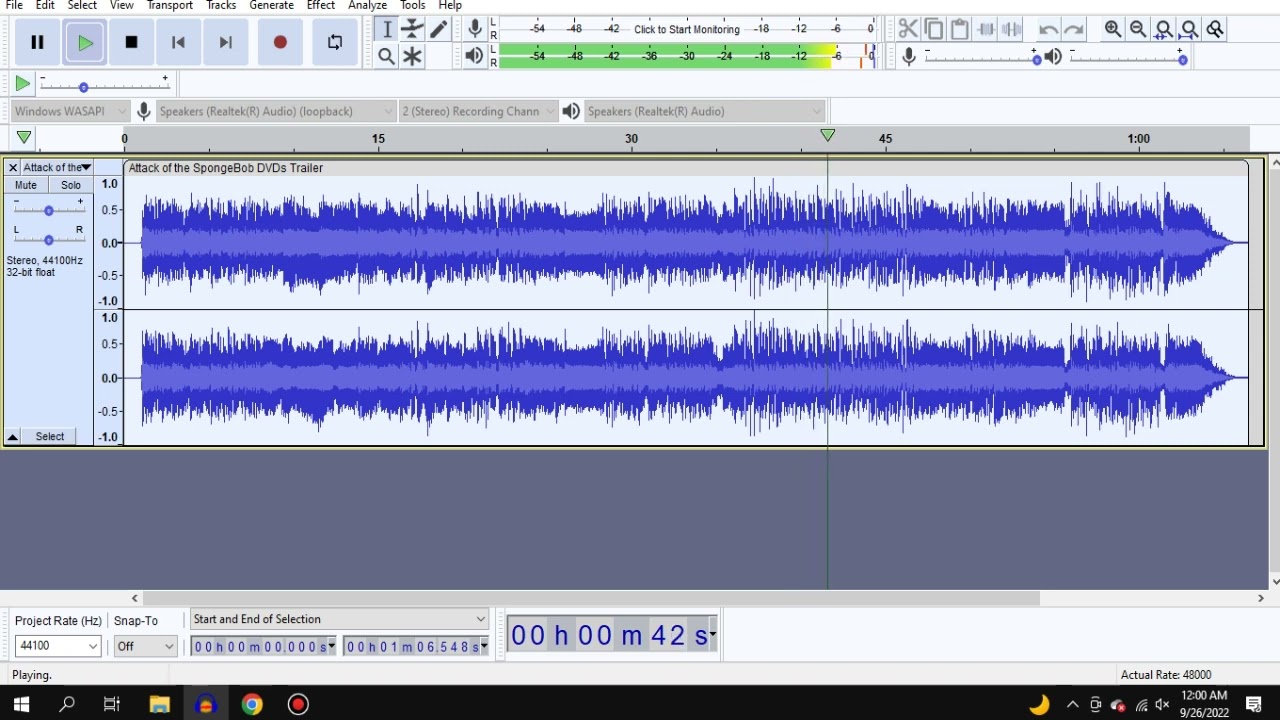Image resolution: width=1280 pixels, height=720 pixels.
Task: Click the selection end time field
Action: point(416,647)
